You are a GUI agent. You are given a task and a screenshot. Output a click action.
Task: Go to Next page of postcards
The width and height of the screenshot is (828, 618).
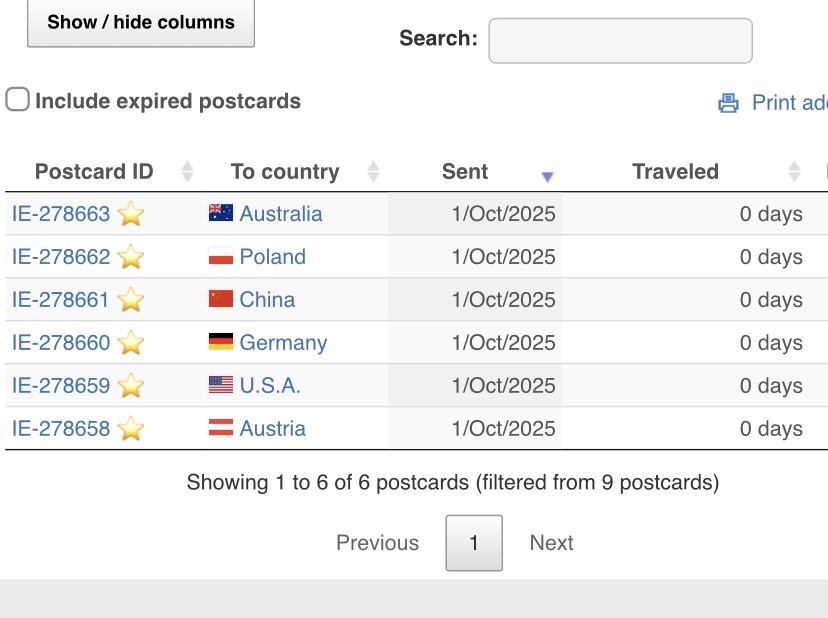pyautogui.click(x=551, y=543)
